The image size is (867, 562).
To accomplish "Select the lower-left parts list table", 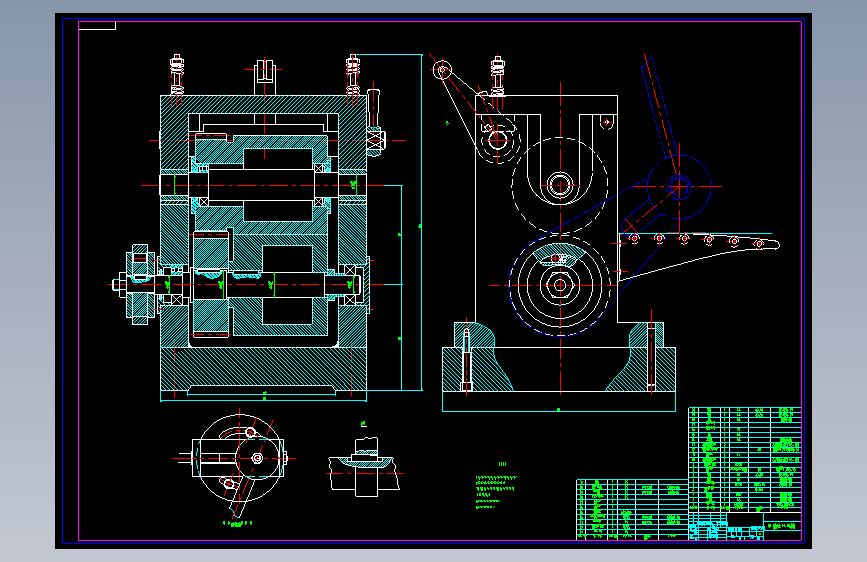I will (632, 509).
